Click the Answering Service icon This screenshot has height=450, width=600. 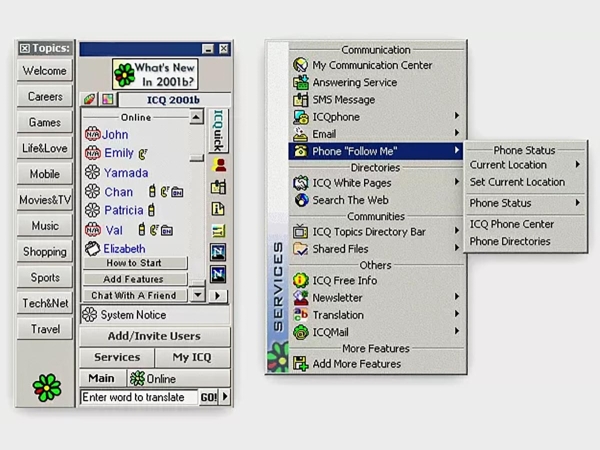click(300, 82)
